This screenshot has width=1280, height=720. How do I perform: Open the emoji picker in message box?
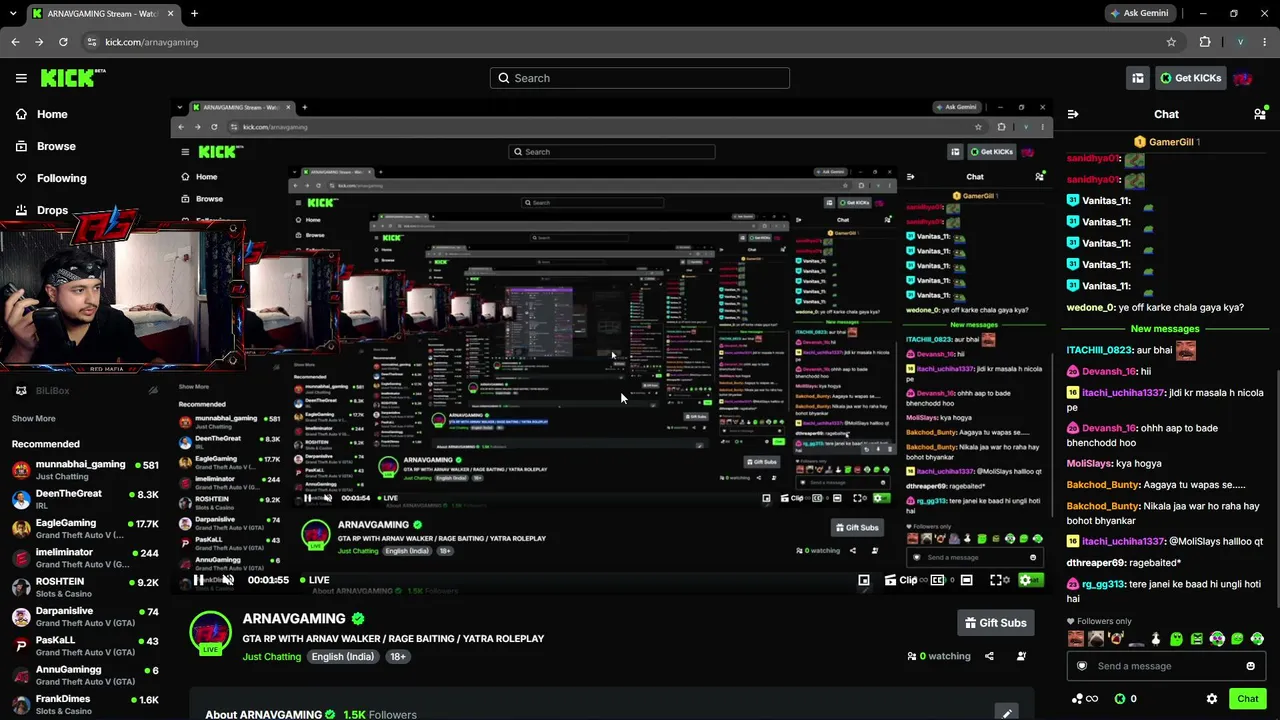point(1250,666)
